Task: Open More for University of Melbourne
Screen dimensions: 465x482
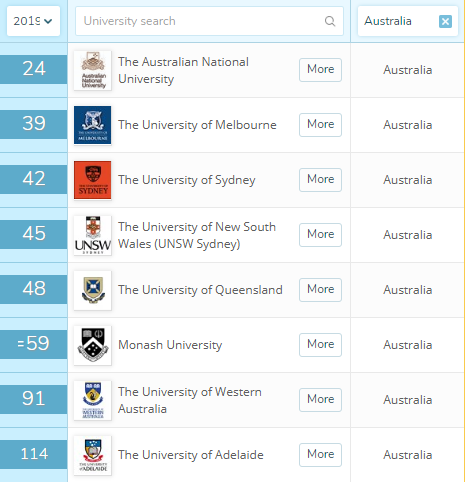Action: coord(320,125)
